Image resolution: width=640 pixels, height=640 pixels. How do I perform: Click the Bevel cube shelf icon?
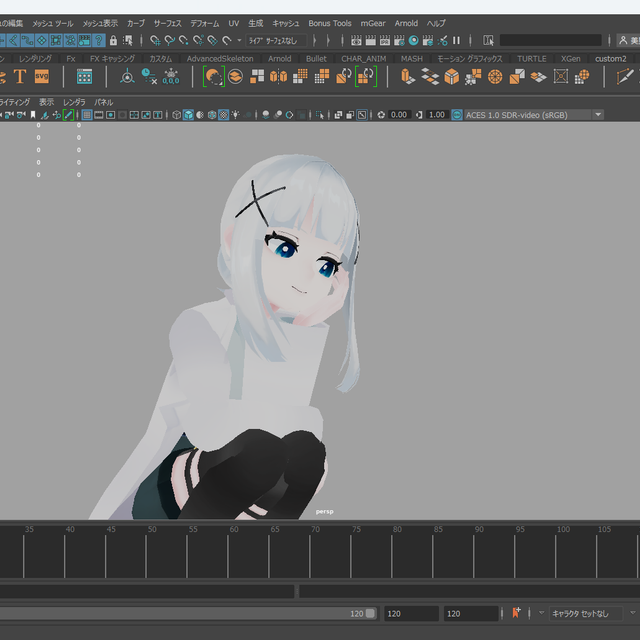tap(451, 76)
